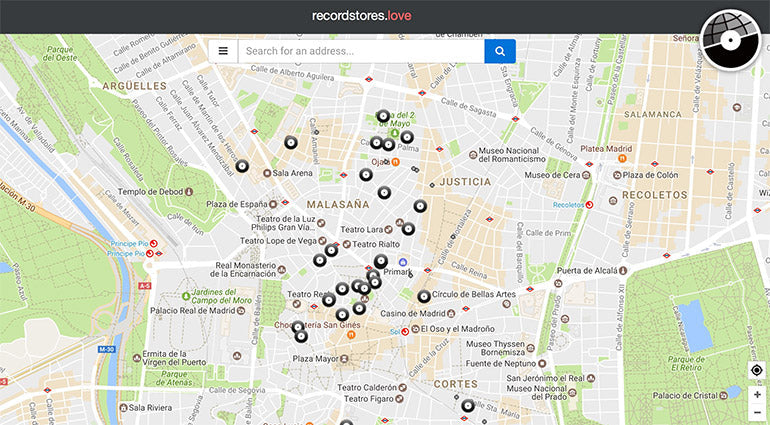This screenshot has height=425, width=770.
Task: Open the recordstores.love header title link
Action: 361,16
